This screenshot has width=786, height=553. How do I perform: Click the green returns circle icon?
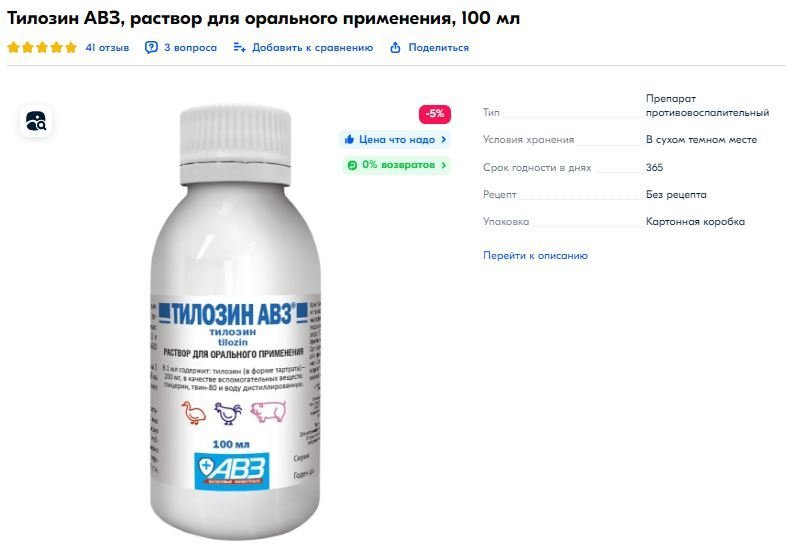352,165
